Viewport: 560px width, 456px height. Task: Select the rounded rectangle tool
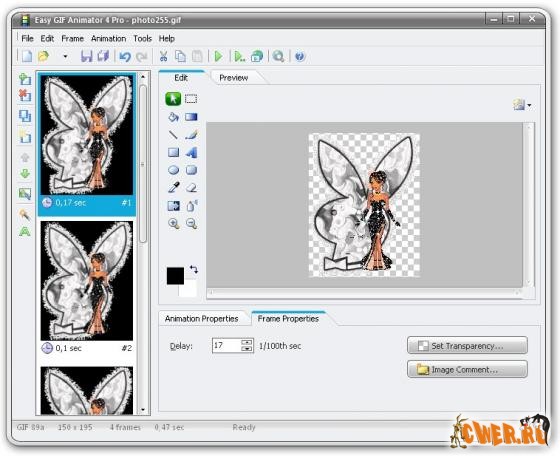tap(191, 170)
